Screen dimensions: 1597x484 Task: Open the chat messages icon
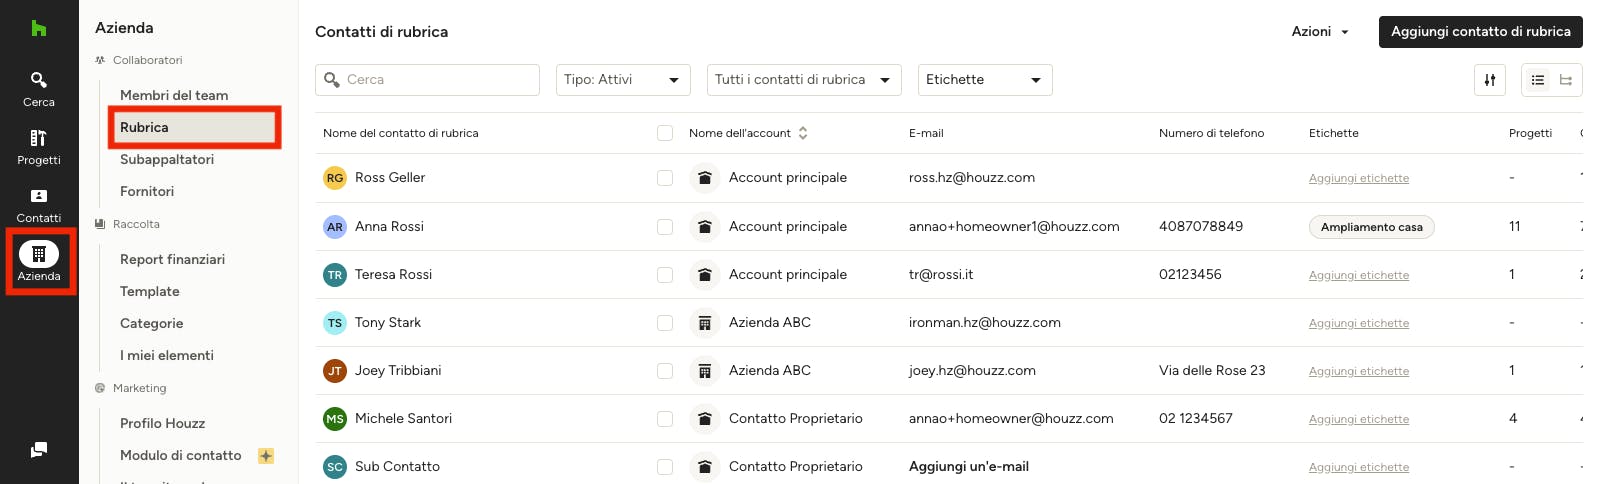(x=38, y=450)
